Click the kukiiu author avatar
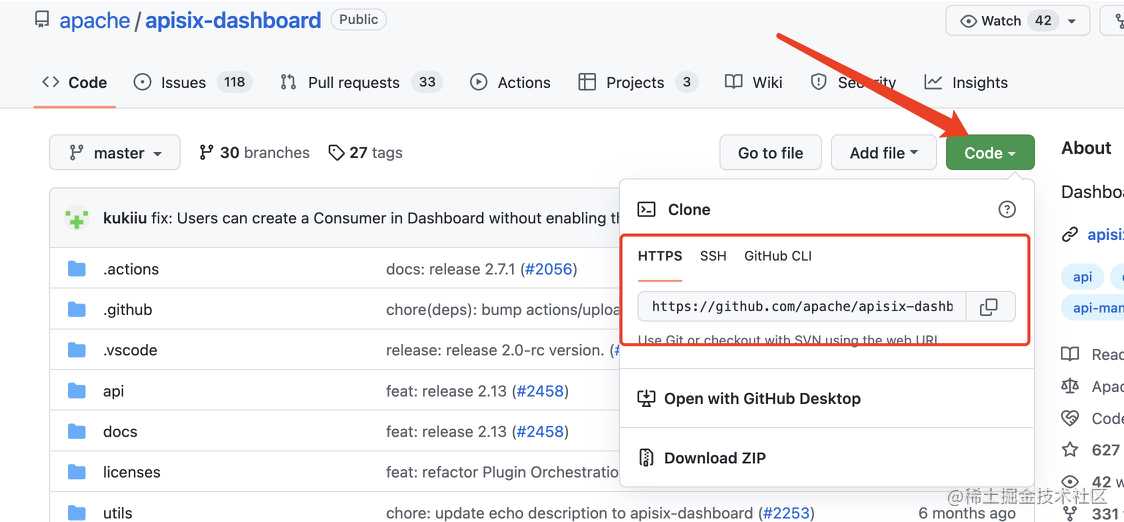 pos(77,218)
